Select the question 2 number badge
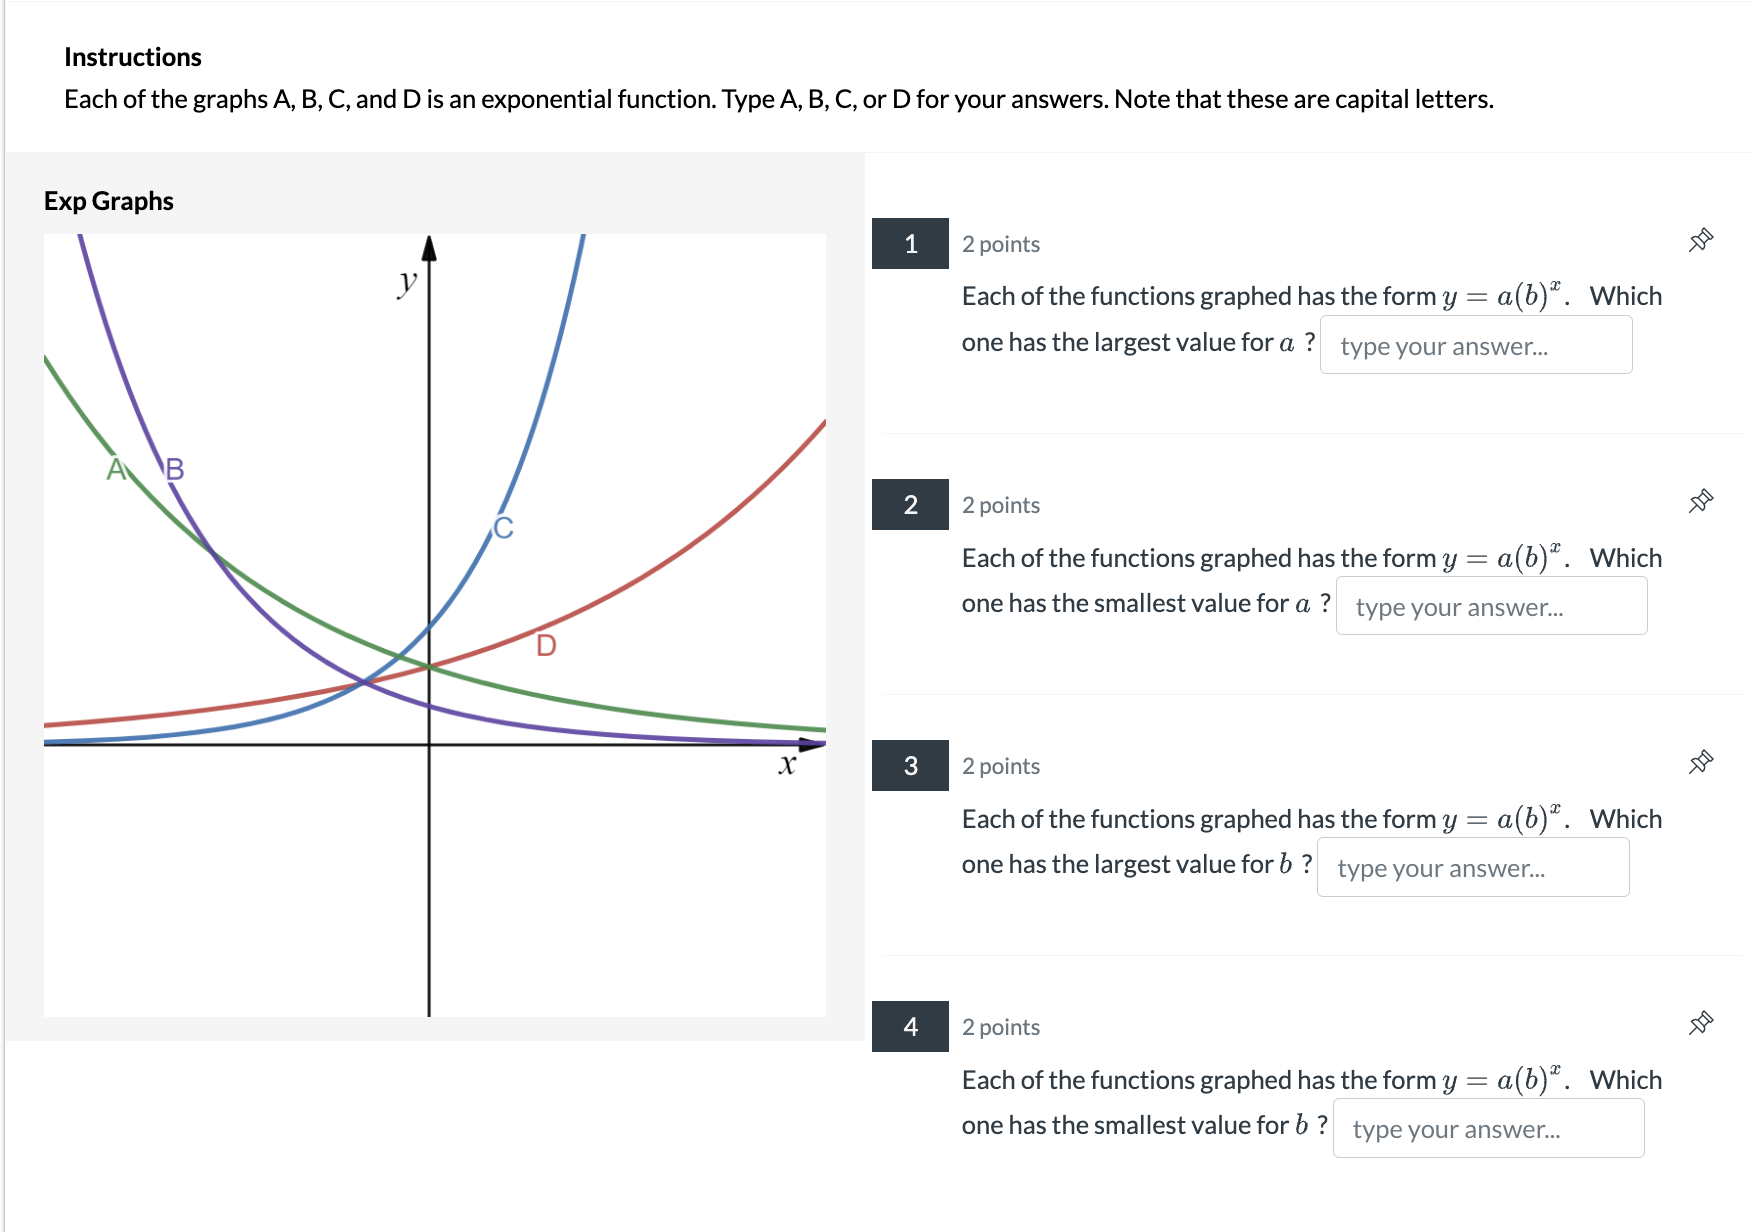The image size is (1754, 1232). 910,505
